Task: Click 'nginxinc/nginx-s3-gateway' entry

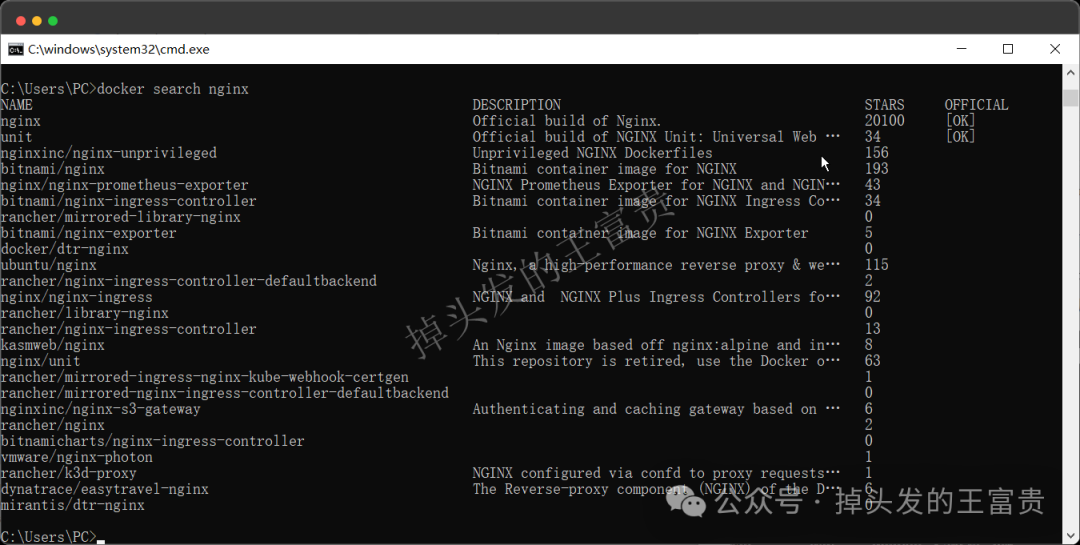Action: 101,409
